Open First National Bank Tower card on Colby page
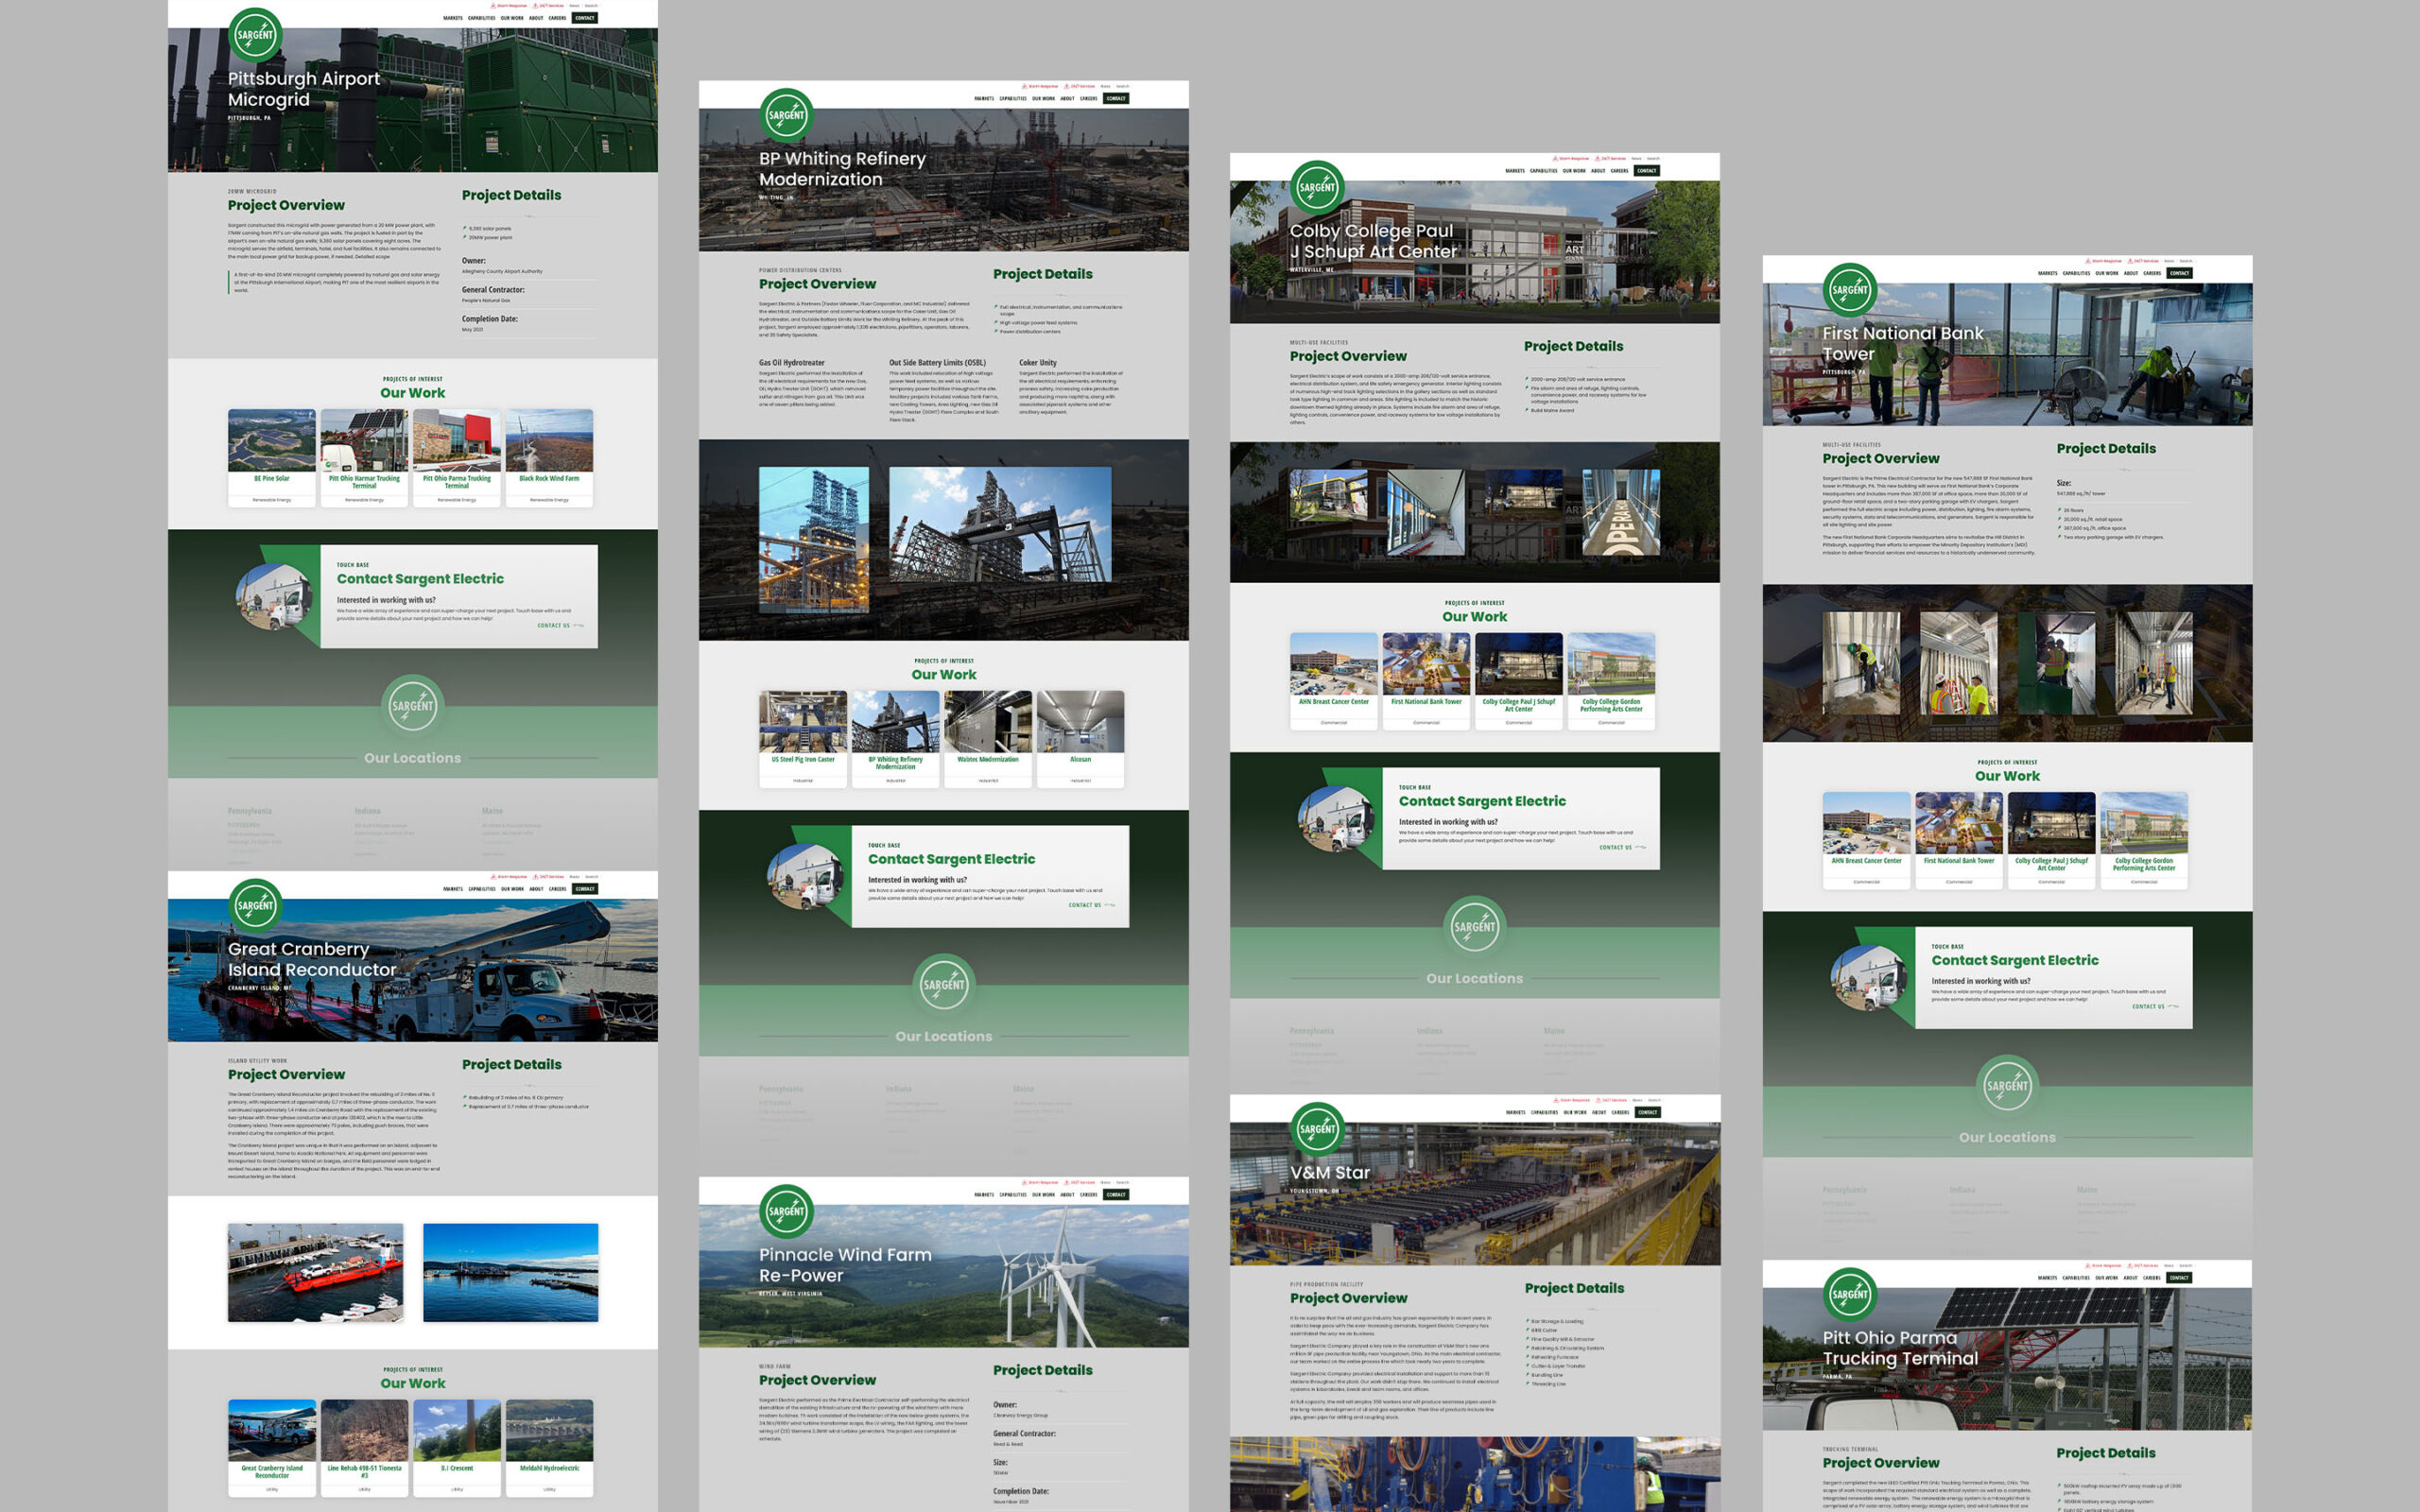 [x=1426, y=680]
